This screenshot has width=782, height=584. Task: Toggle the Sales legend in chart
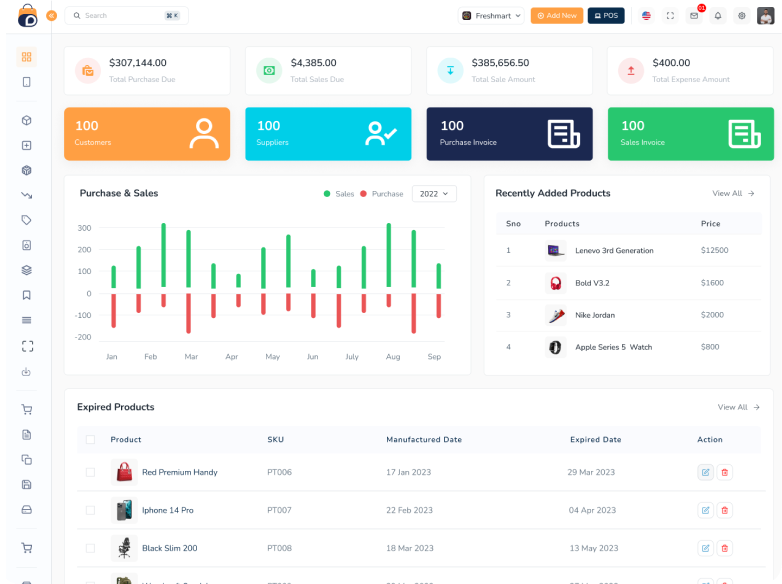339,194
